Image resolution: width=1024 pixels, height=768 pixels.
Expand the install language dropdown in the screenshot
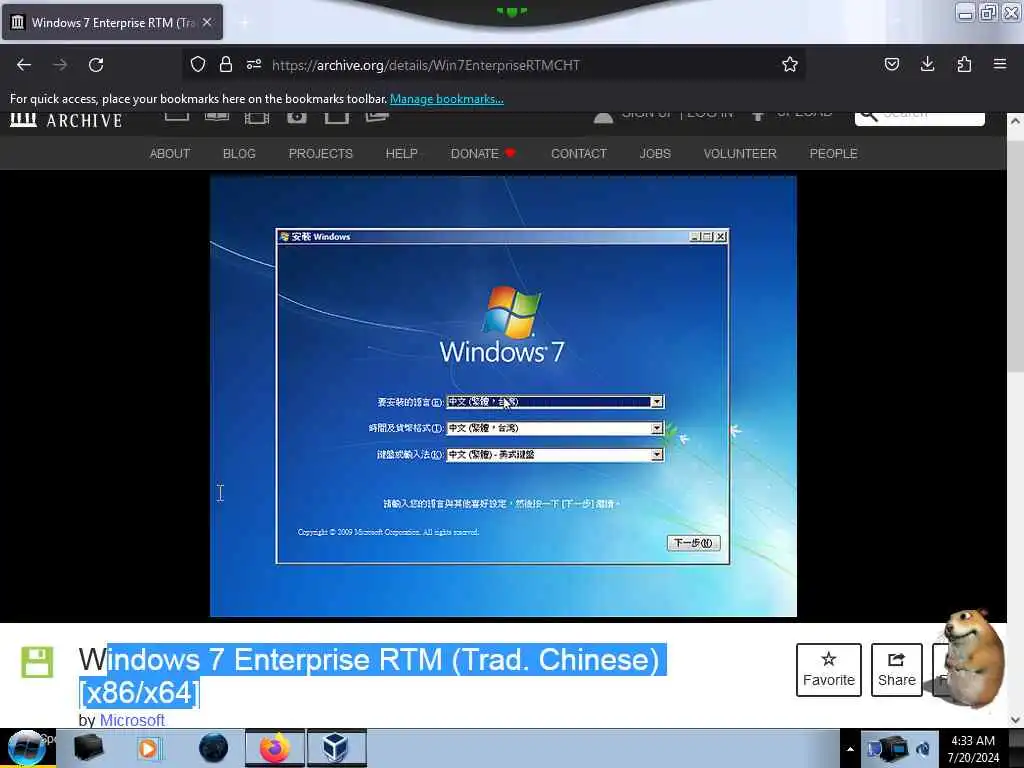coord(656,402)
